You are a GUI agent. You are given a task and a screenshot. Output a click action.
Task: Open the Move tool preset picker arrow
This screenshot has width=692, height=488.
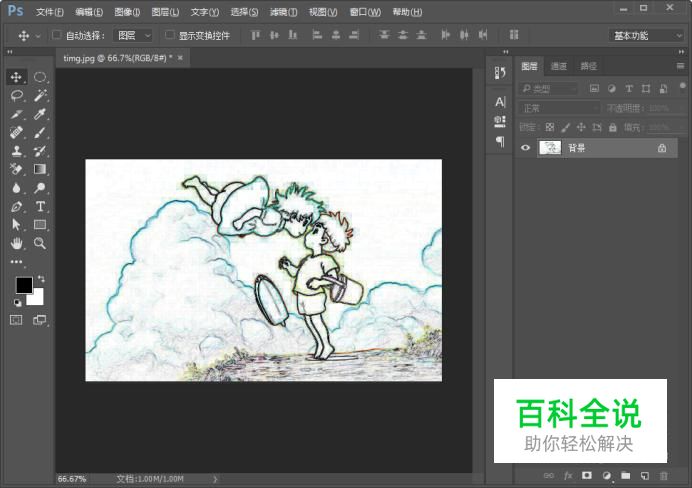coord(38,36)
